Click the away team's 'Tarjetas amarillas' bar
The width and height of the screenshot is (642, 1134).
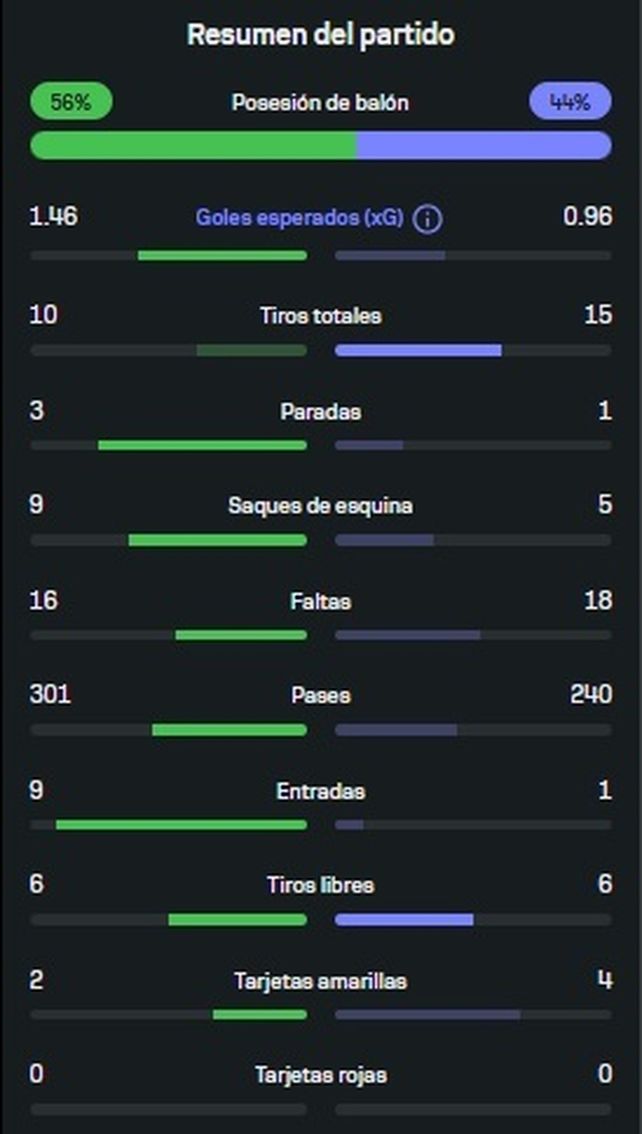(470, 1014)
